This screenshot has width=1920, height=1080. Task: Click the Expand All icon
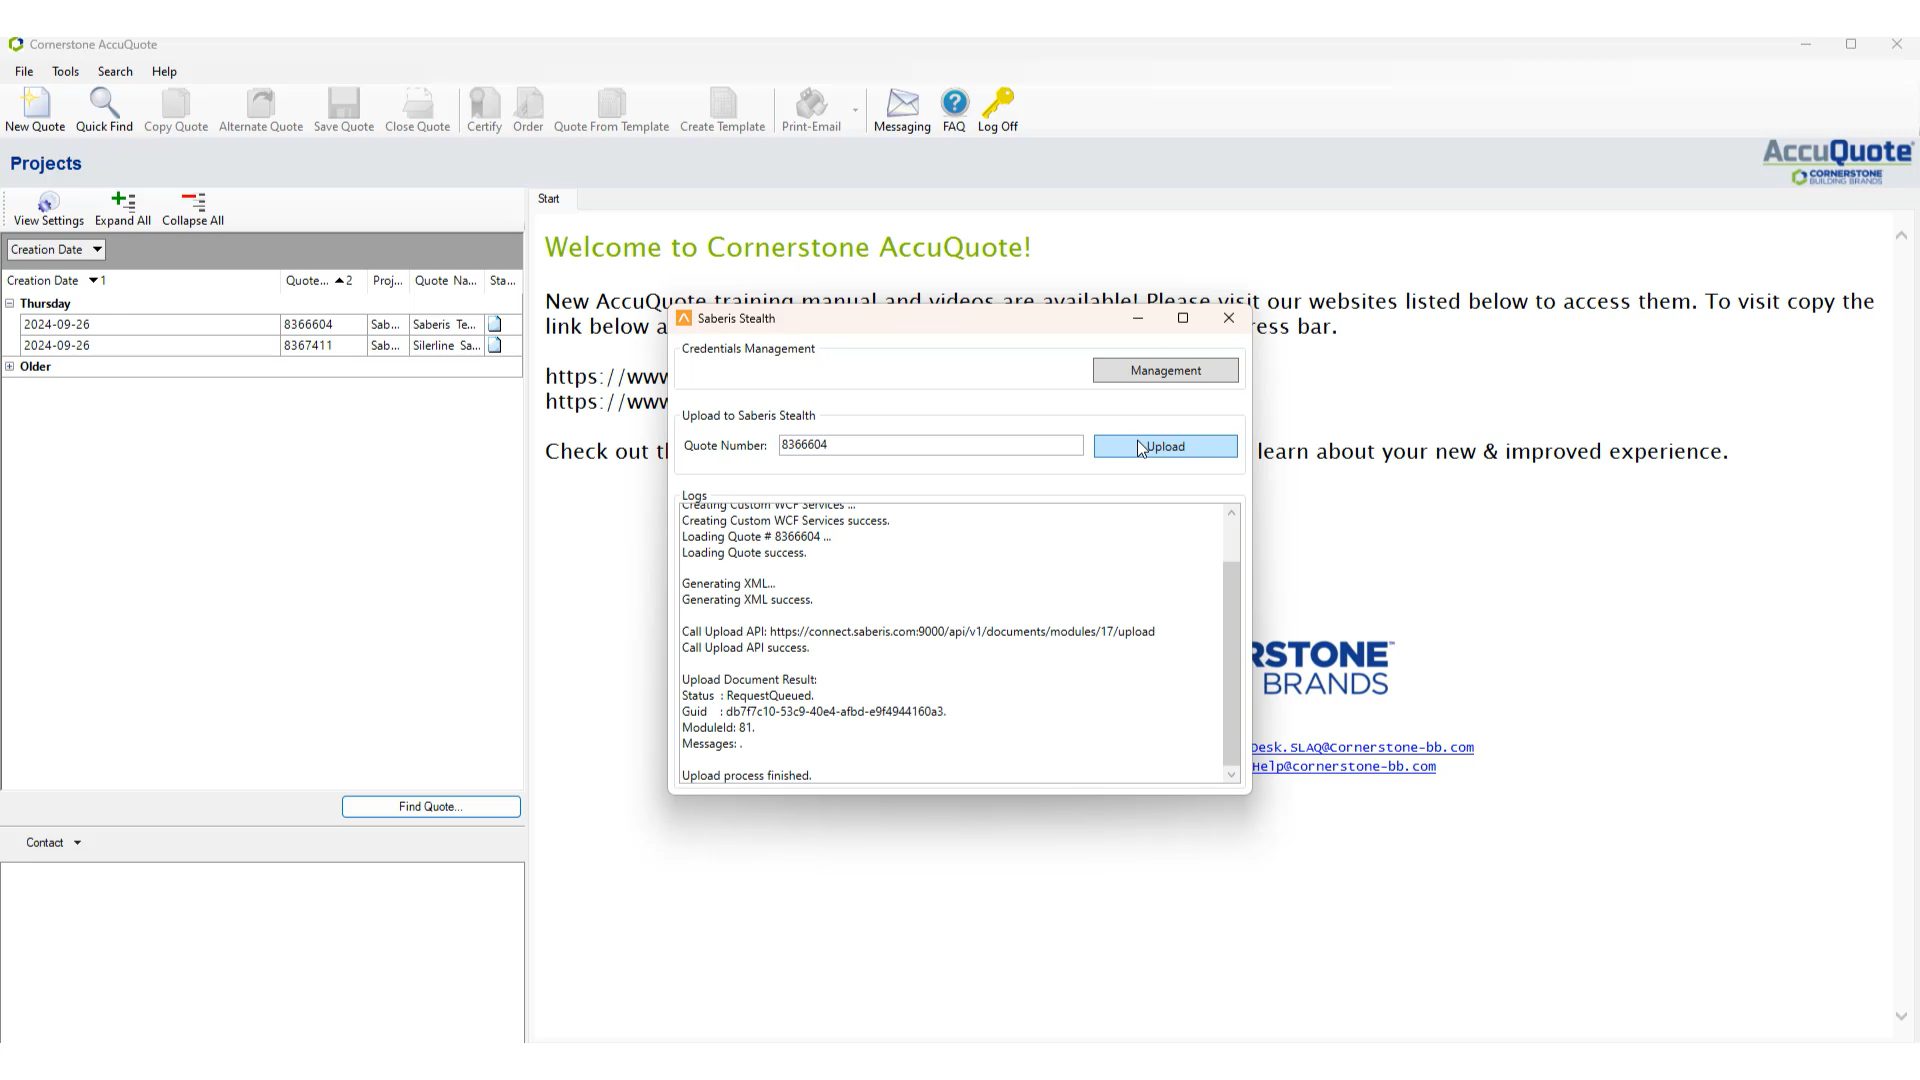(x=123, y=209)
